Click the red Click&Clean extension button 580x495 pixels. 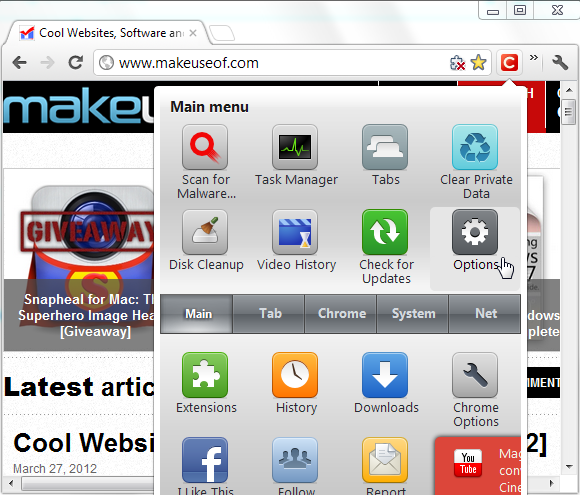coord(509,63)
